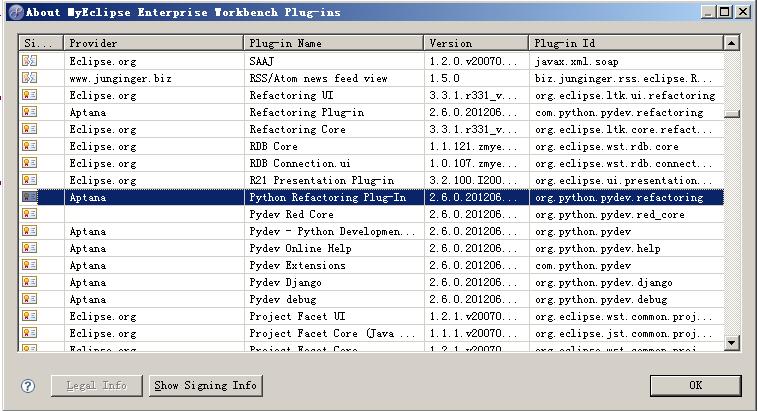Screen dimensions: 759x411
Task: Select the Pydev debug cell
Action: (334, 299)
